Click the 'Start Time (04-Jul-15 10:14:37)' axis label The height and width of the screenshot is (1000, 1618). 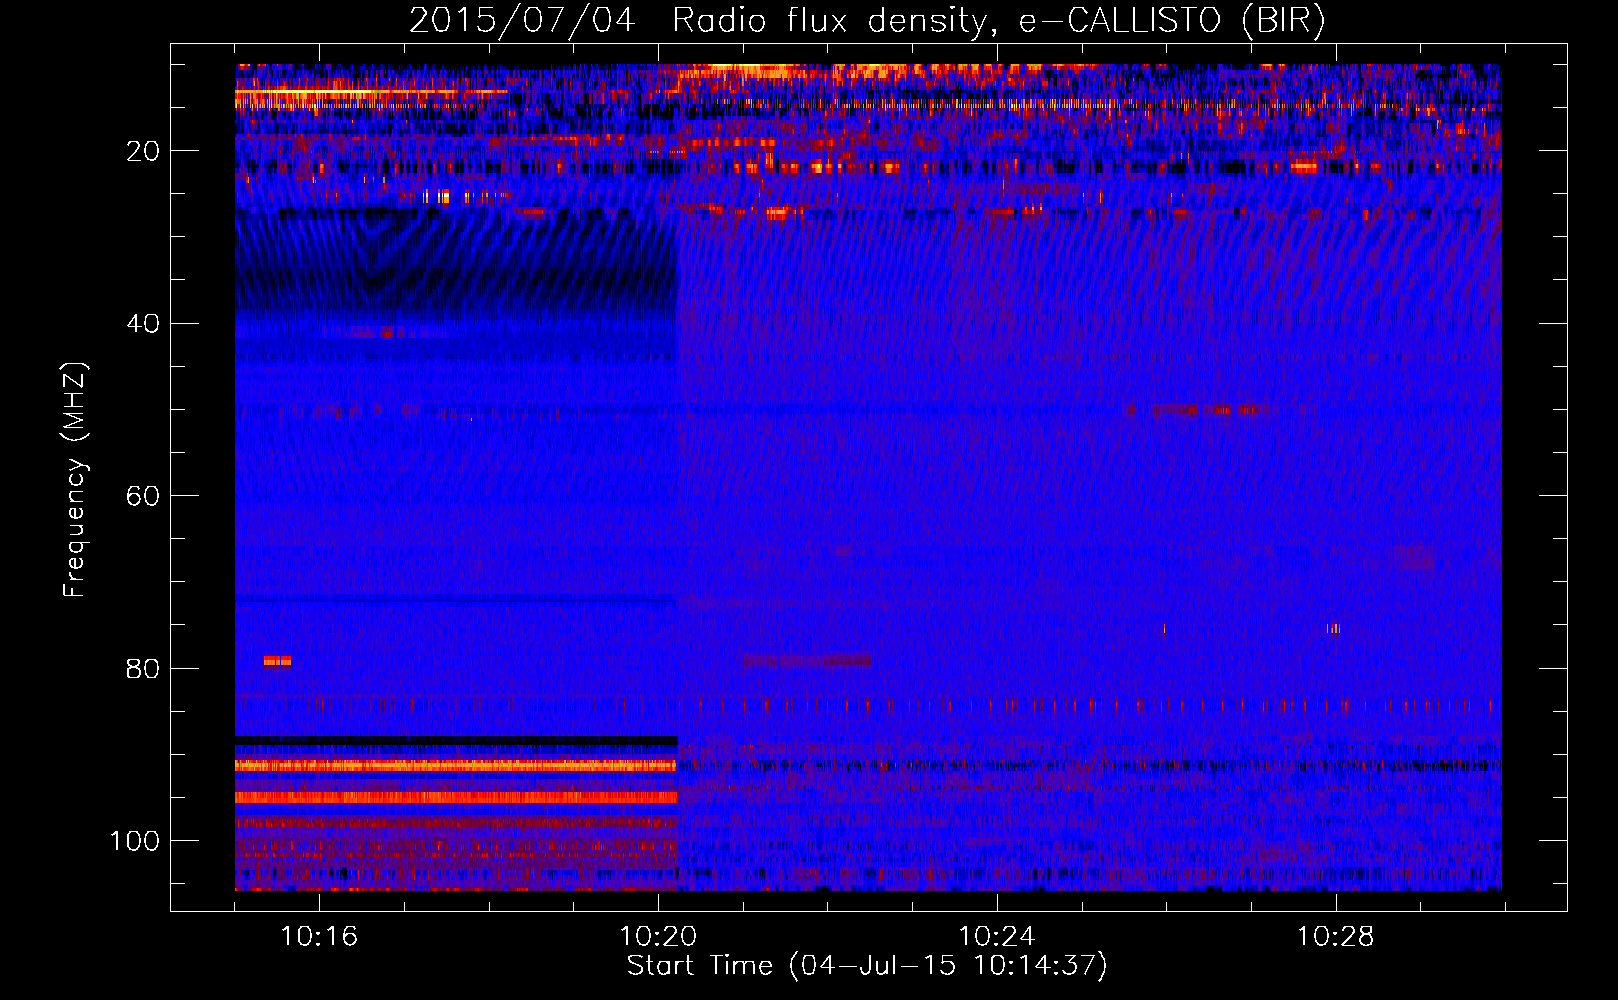coord(867,966)
